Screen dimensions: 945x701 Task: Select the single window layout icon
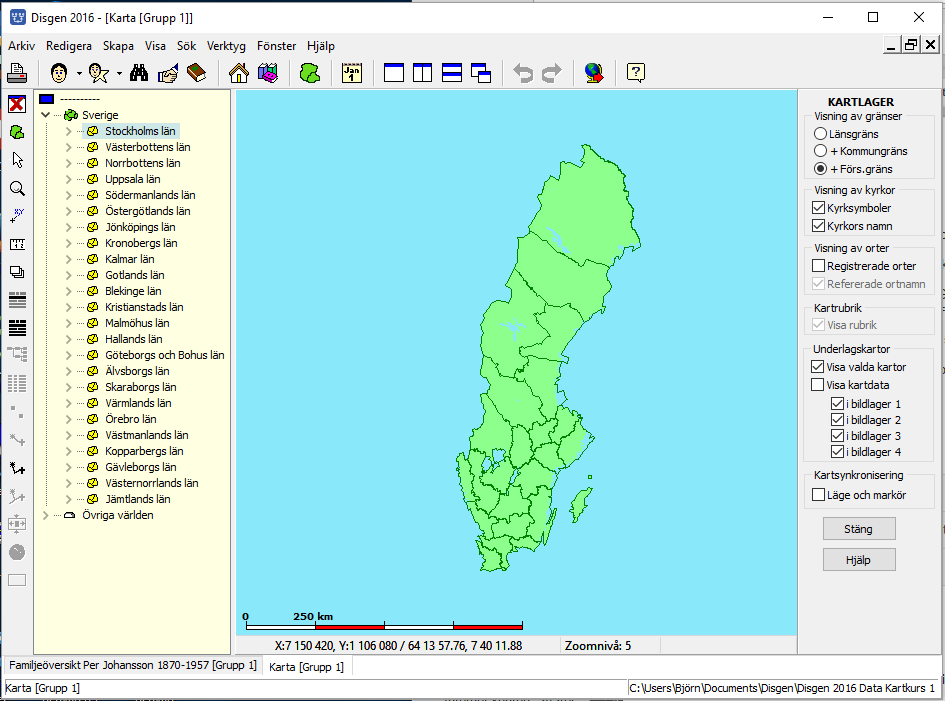[394, 73]
